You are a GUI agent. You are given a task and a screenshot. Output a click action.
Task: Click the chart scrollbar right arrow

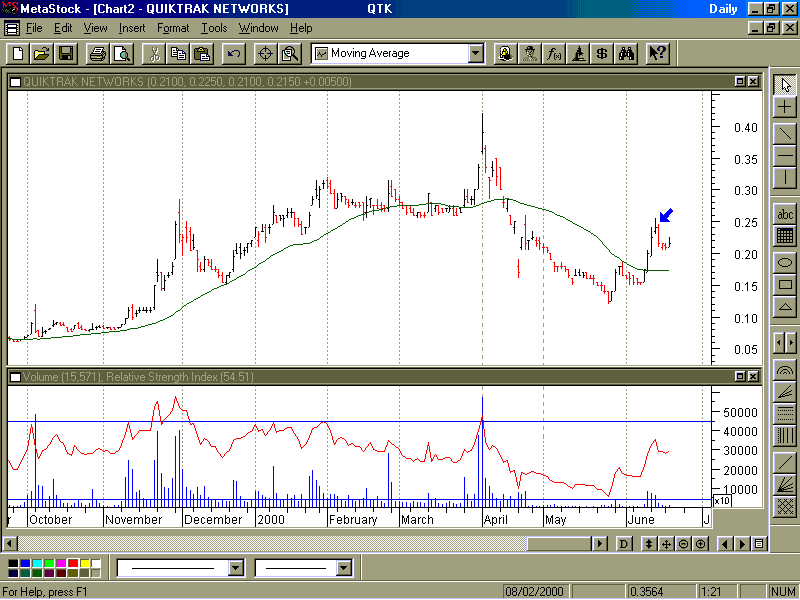coord(600,544)
